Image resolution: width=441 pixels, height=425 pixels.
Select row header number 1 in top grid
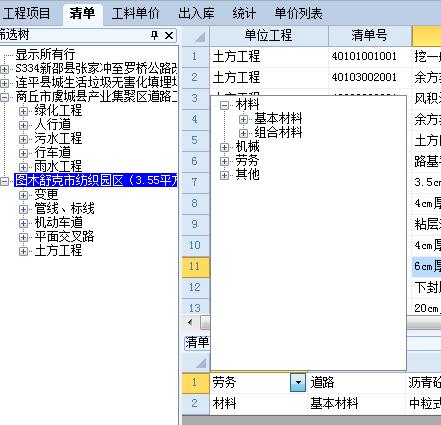point(195,56)
